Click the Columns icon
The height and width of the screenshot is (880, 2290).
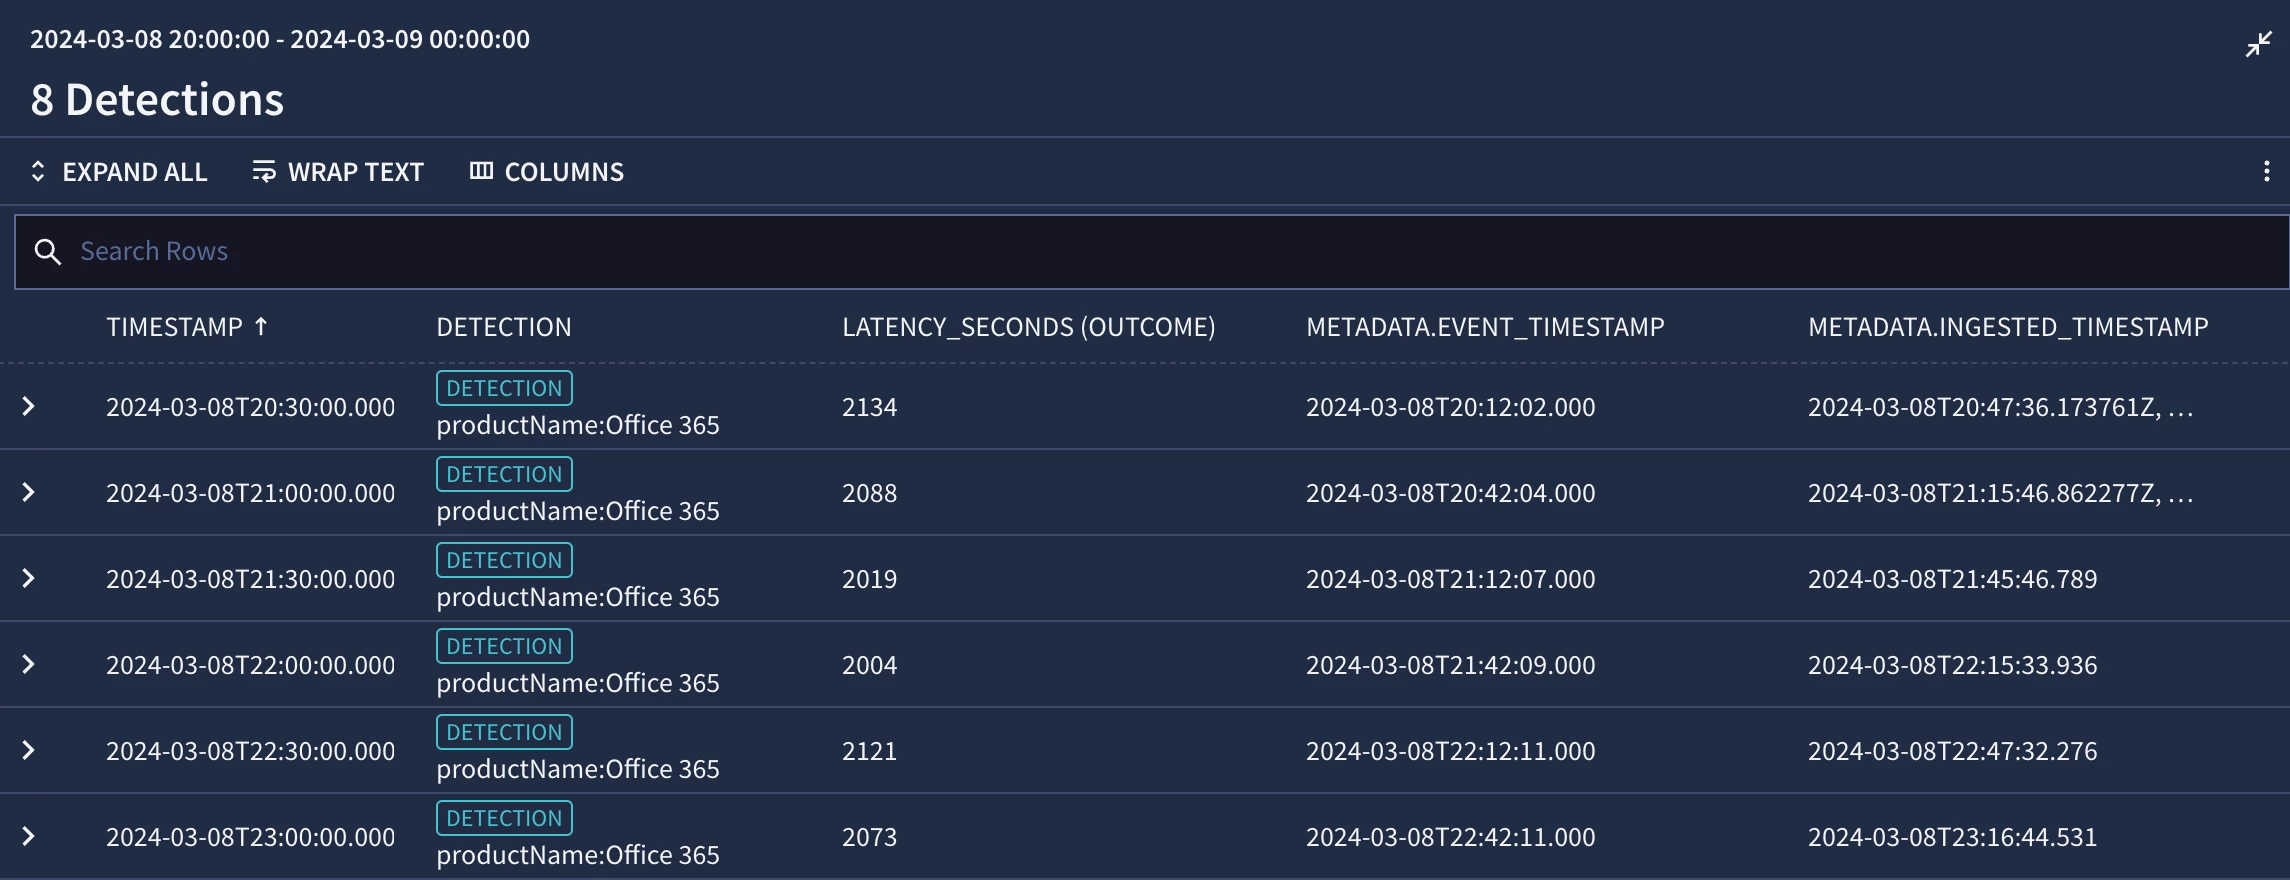481,171
